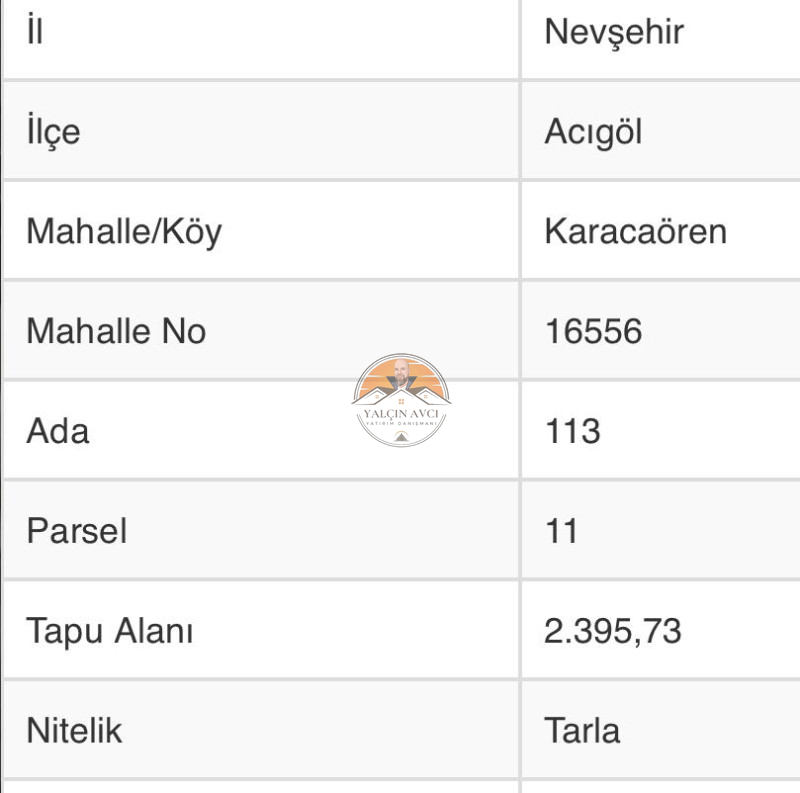Image resolution: width=800 pixels, height=793 pixels.
Task: Select the Ada value 113
Action: [x=572, y=431]
